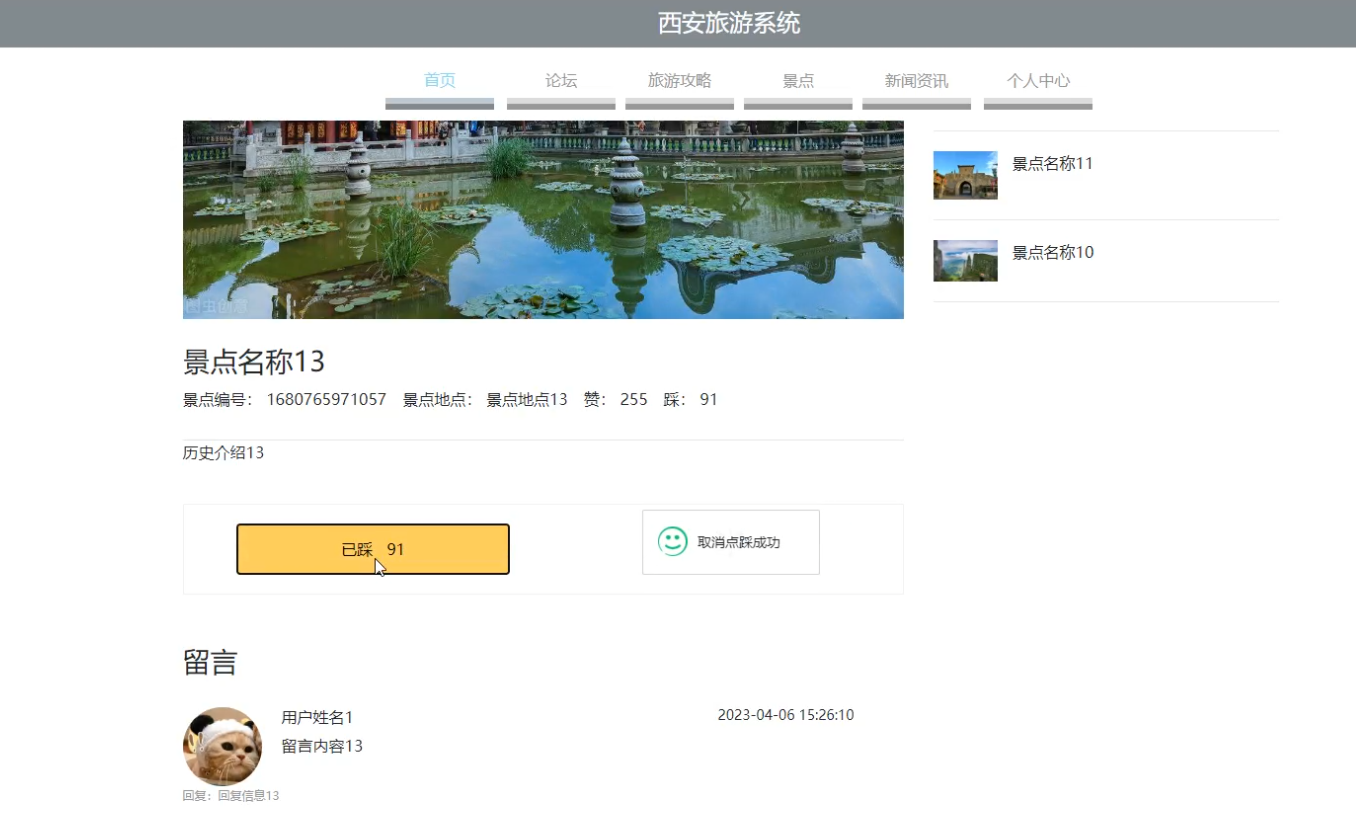
Task: Click the cat avatar of 用户姓名1
Action: click(222, 746)
